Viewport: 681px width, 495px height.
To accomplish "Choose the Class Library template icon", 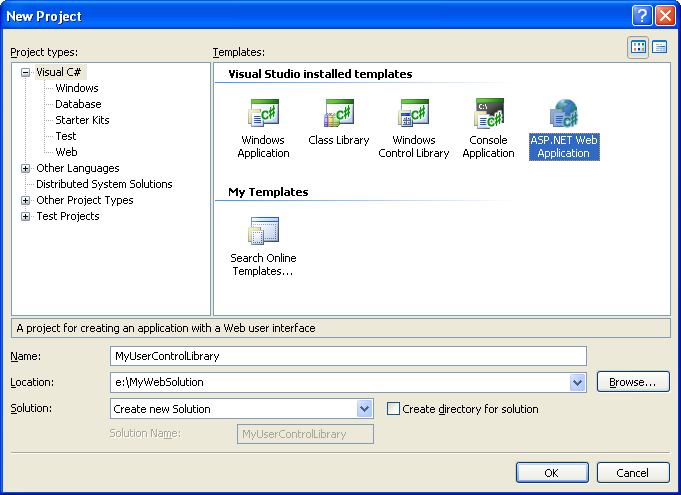I will point(338,114).
